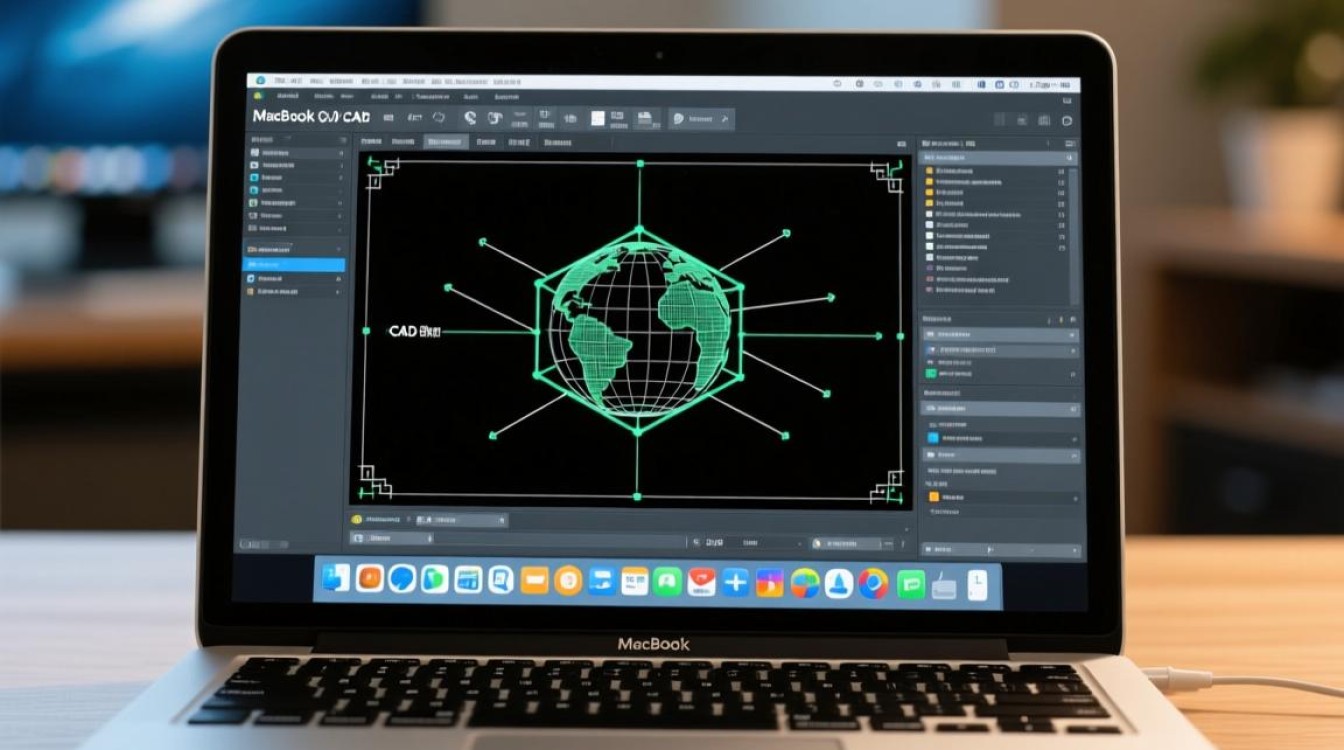
Task: Open the printer icon in the CAD toolbar
Action: point(646,118)
